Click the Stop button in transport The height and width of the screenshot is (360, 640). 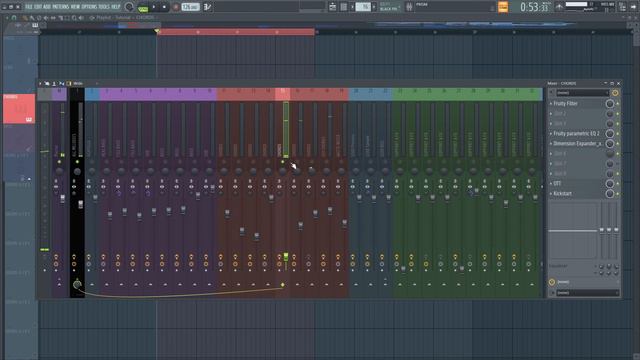coord(164,7)
